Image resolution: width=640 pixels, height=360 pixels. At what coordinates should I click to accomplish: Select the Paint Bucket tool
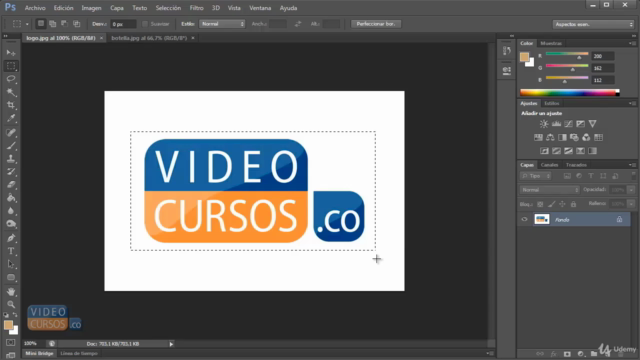(11, 198)
